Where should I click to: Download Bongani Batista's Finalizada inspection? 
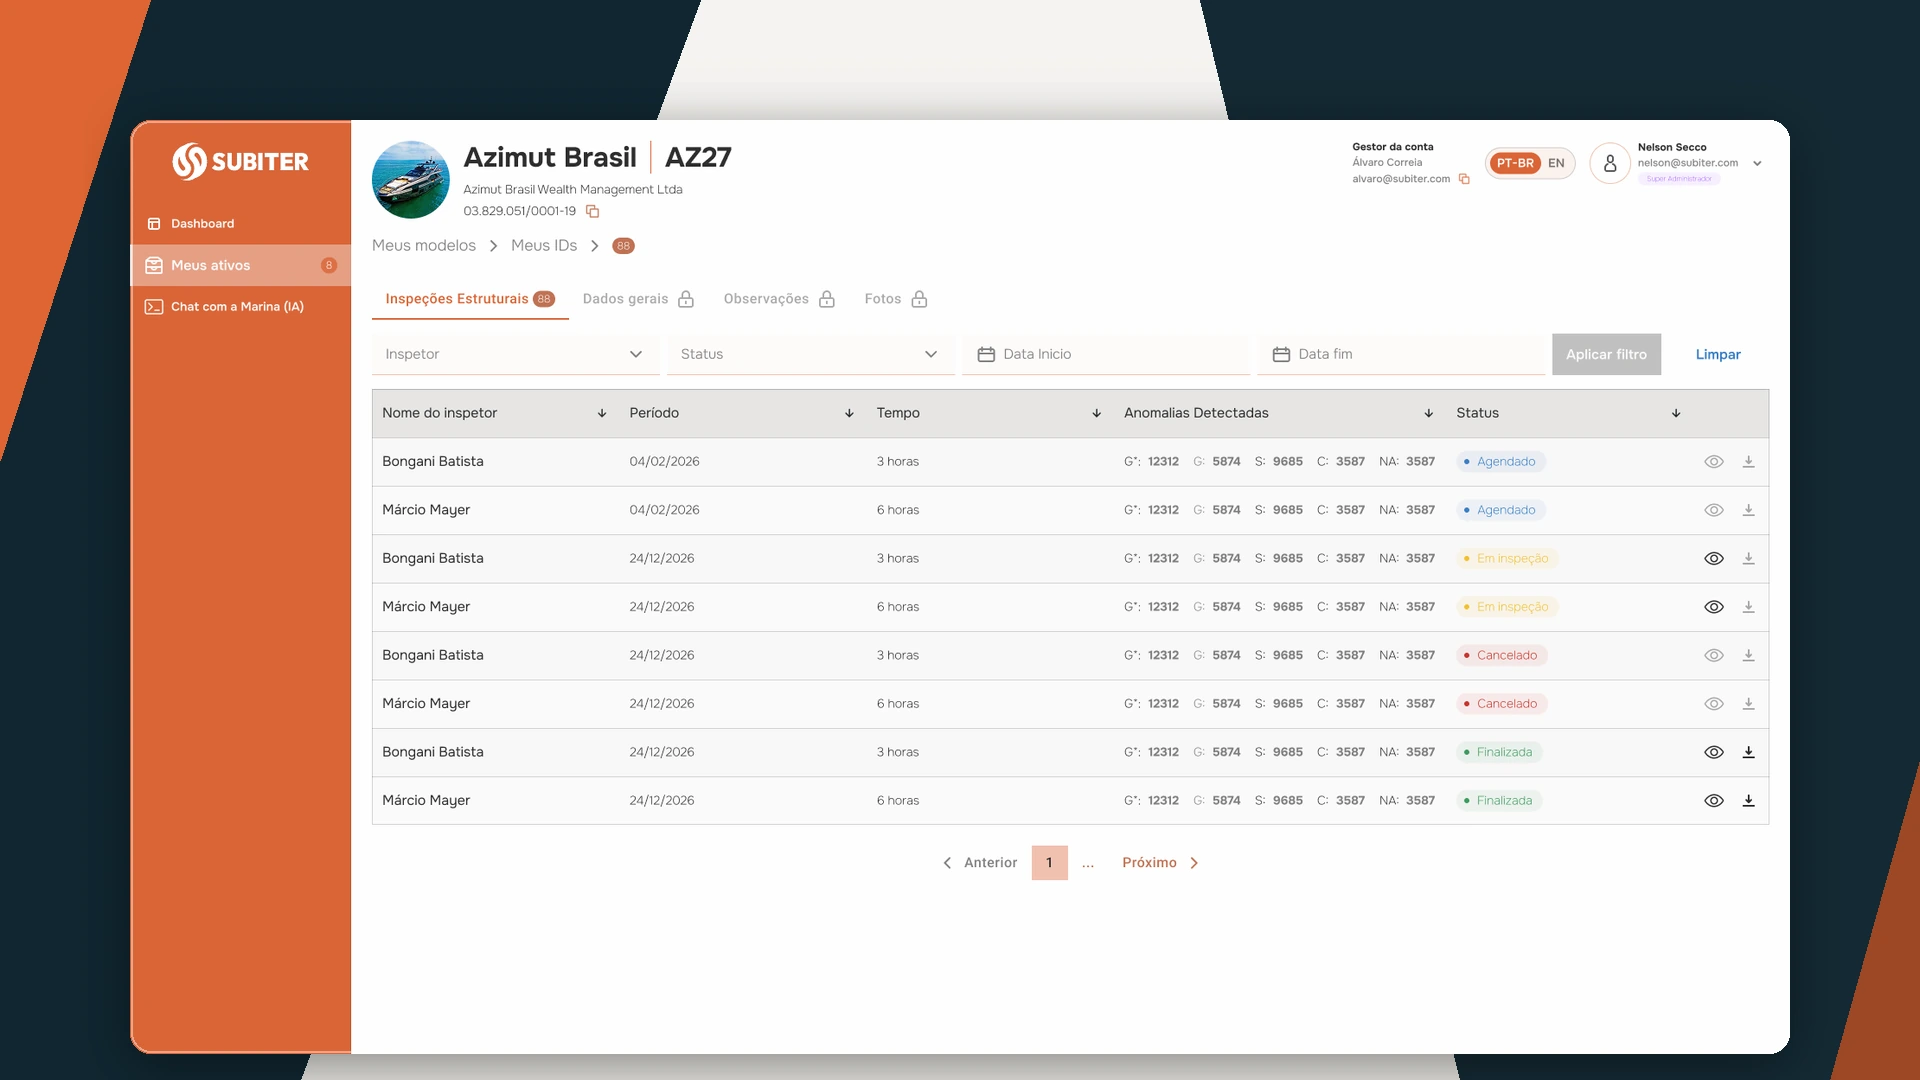[1748, 752]
